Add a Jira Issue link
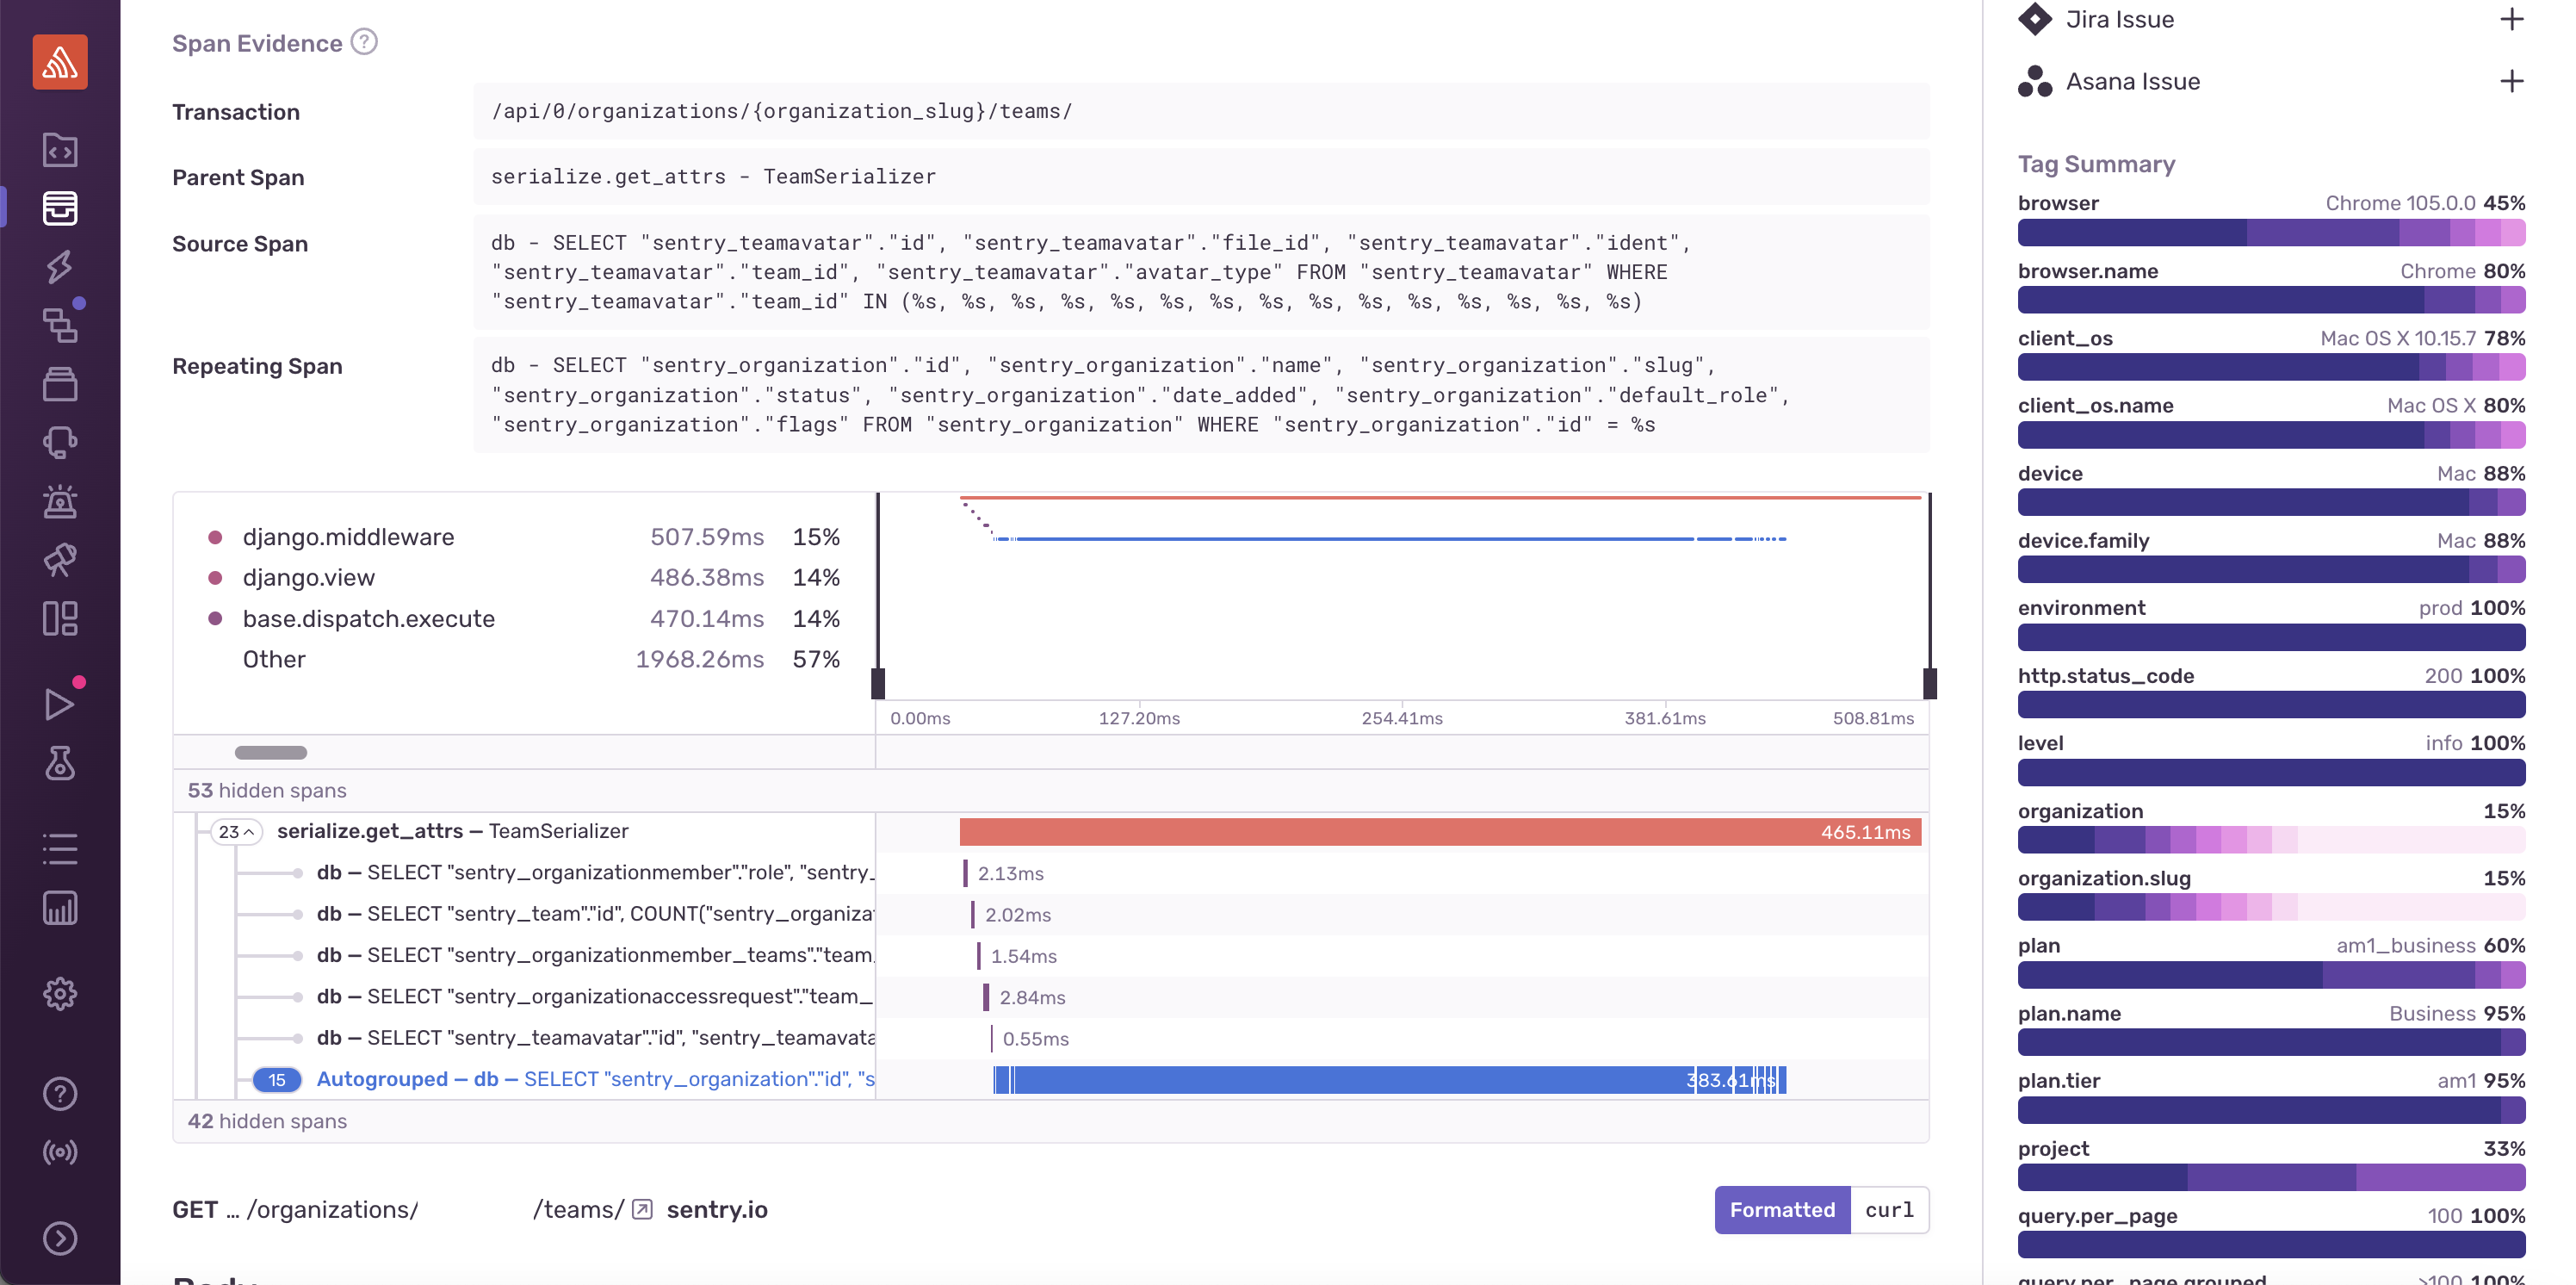2576x1285 pixels. (x=2511, y=19)
